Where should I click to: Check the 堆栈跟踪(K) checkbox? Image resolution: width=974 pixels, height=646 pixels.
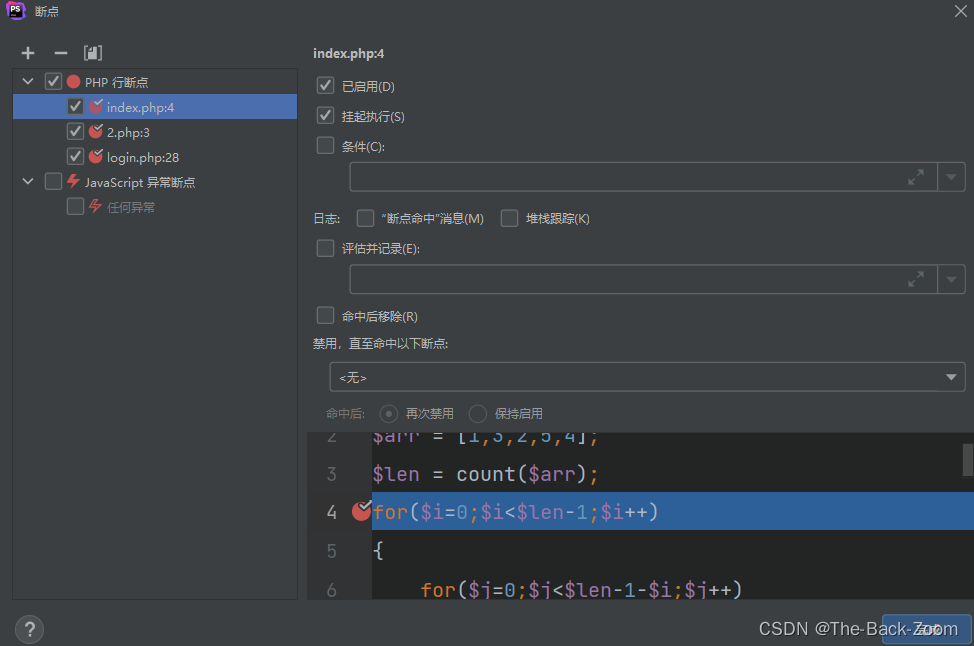click(x=509, y=218)
